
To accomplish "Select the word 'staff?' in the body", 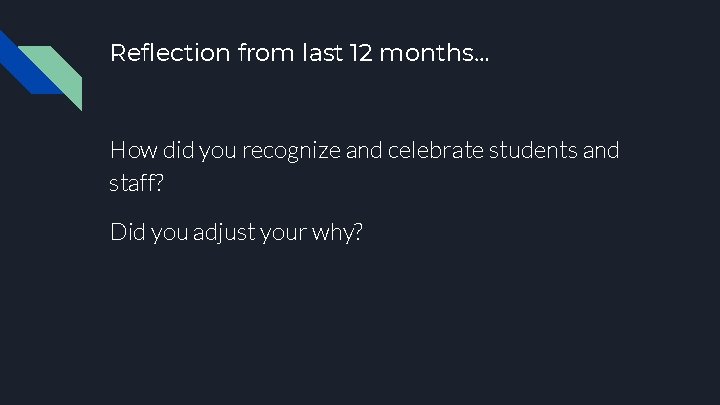I will pyautogui.click(x=137, y=183).
